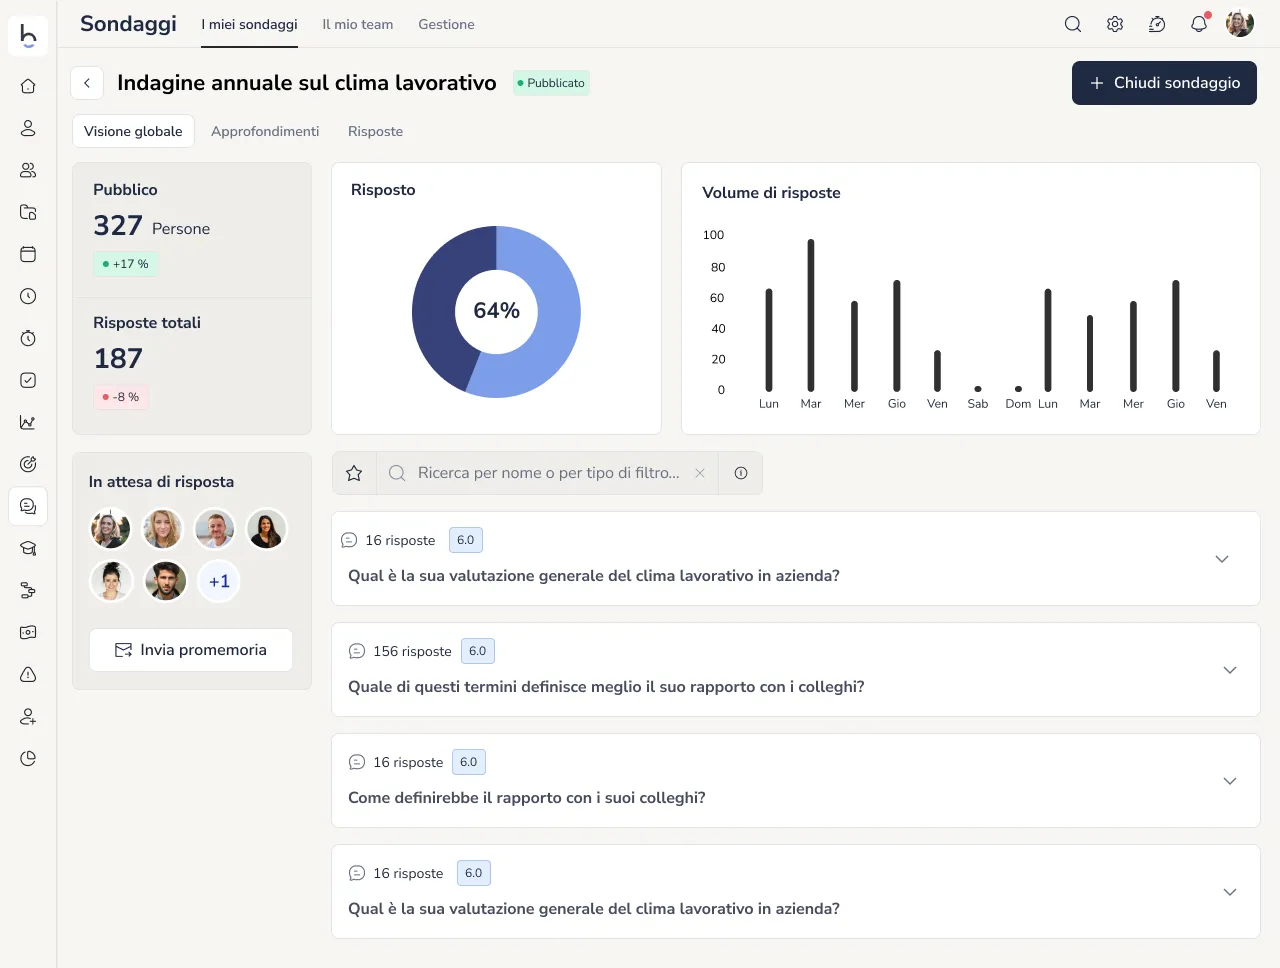Click the 6.0 score badge beside 156 risposte
1280x968 pixels.
[478, 651]
